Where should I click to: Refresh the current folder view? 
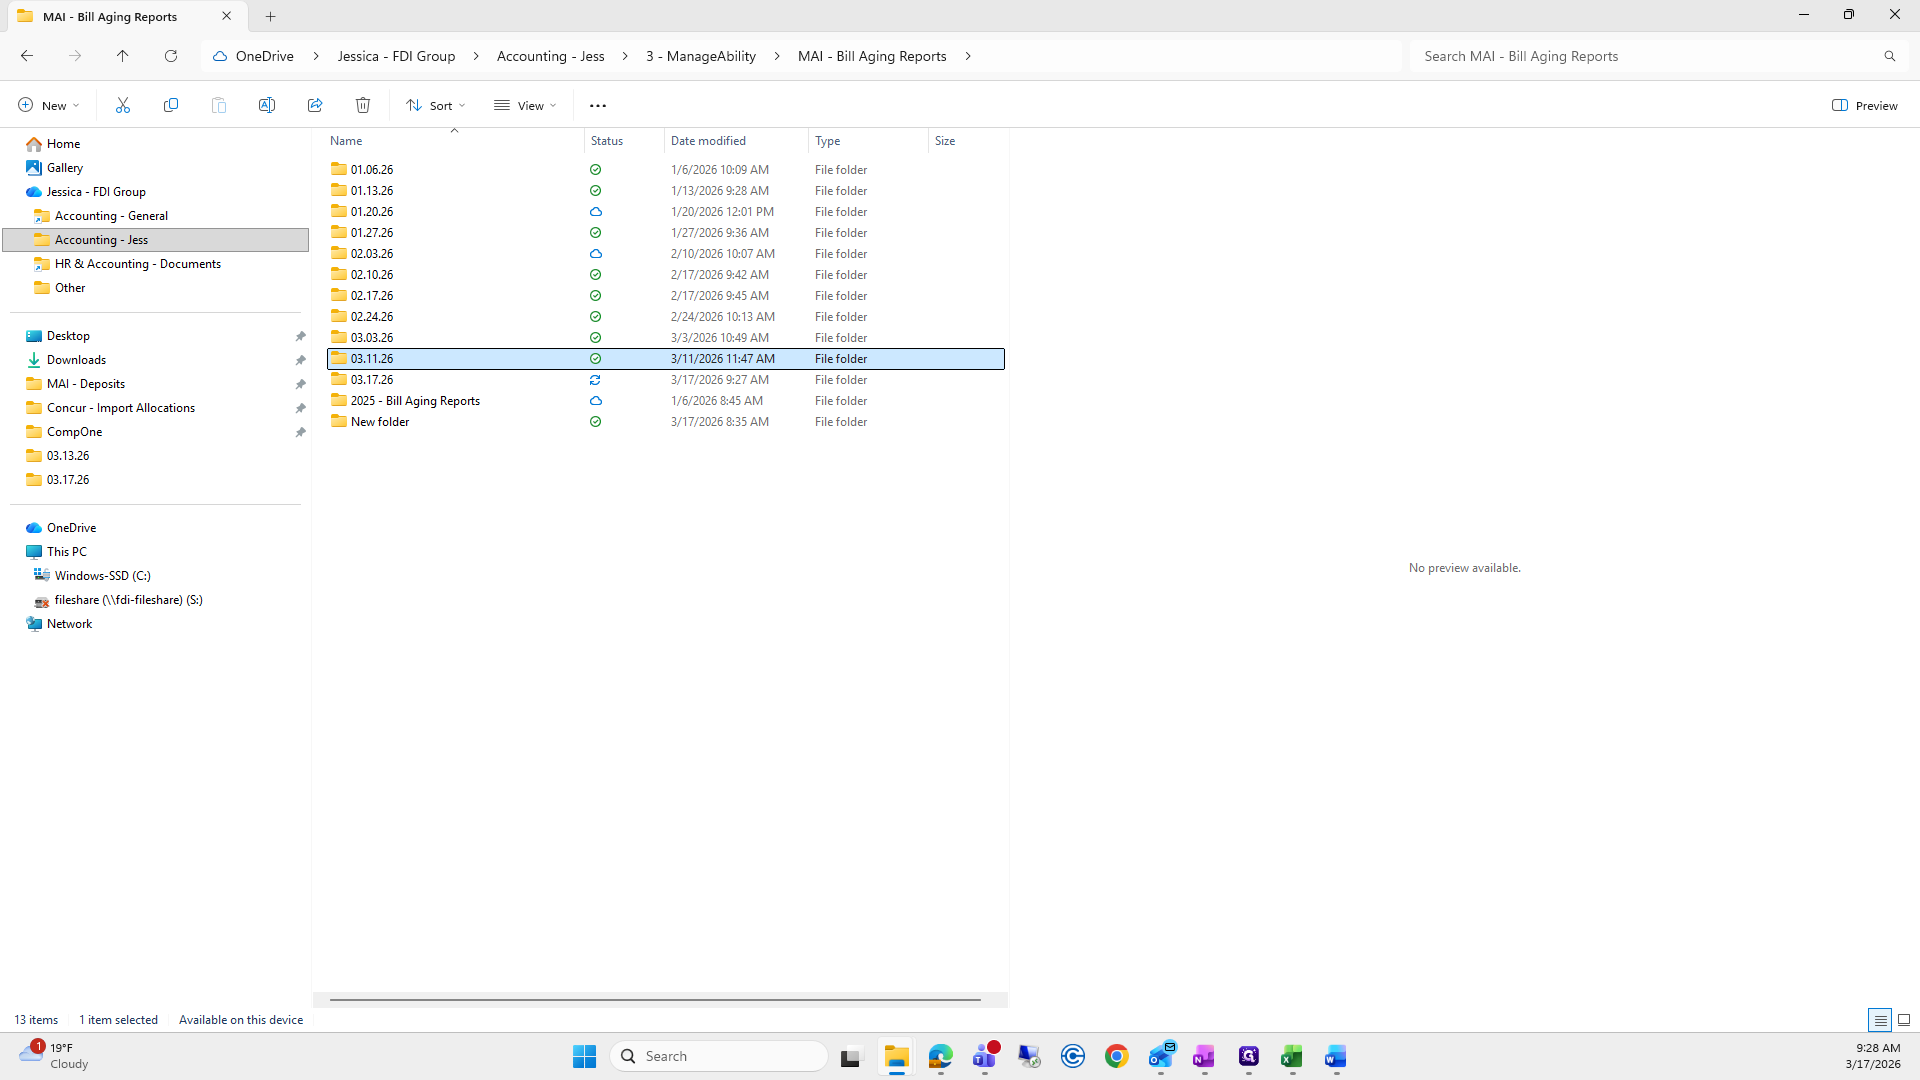point(171,56)
